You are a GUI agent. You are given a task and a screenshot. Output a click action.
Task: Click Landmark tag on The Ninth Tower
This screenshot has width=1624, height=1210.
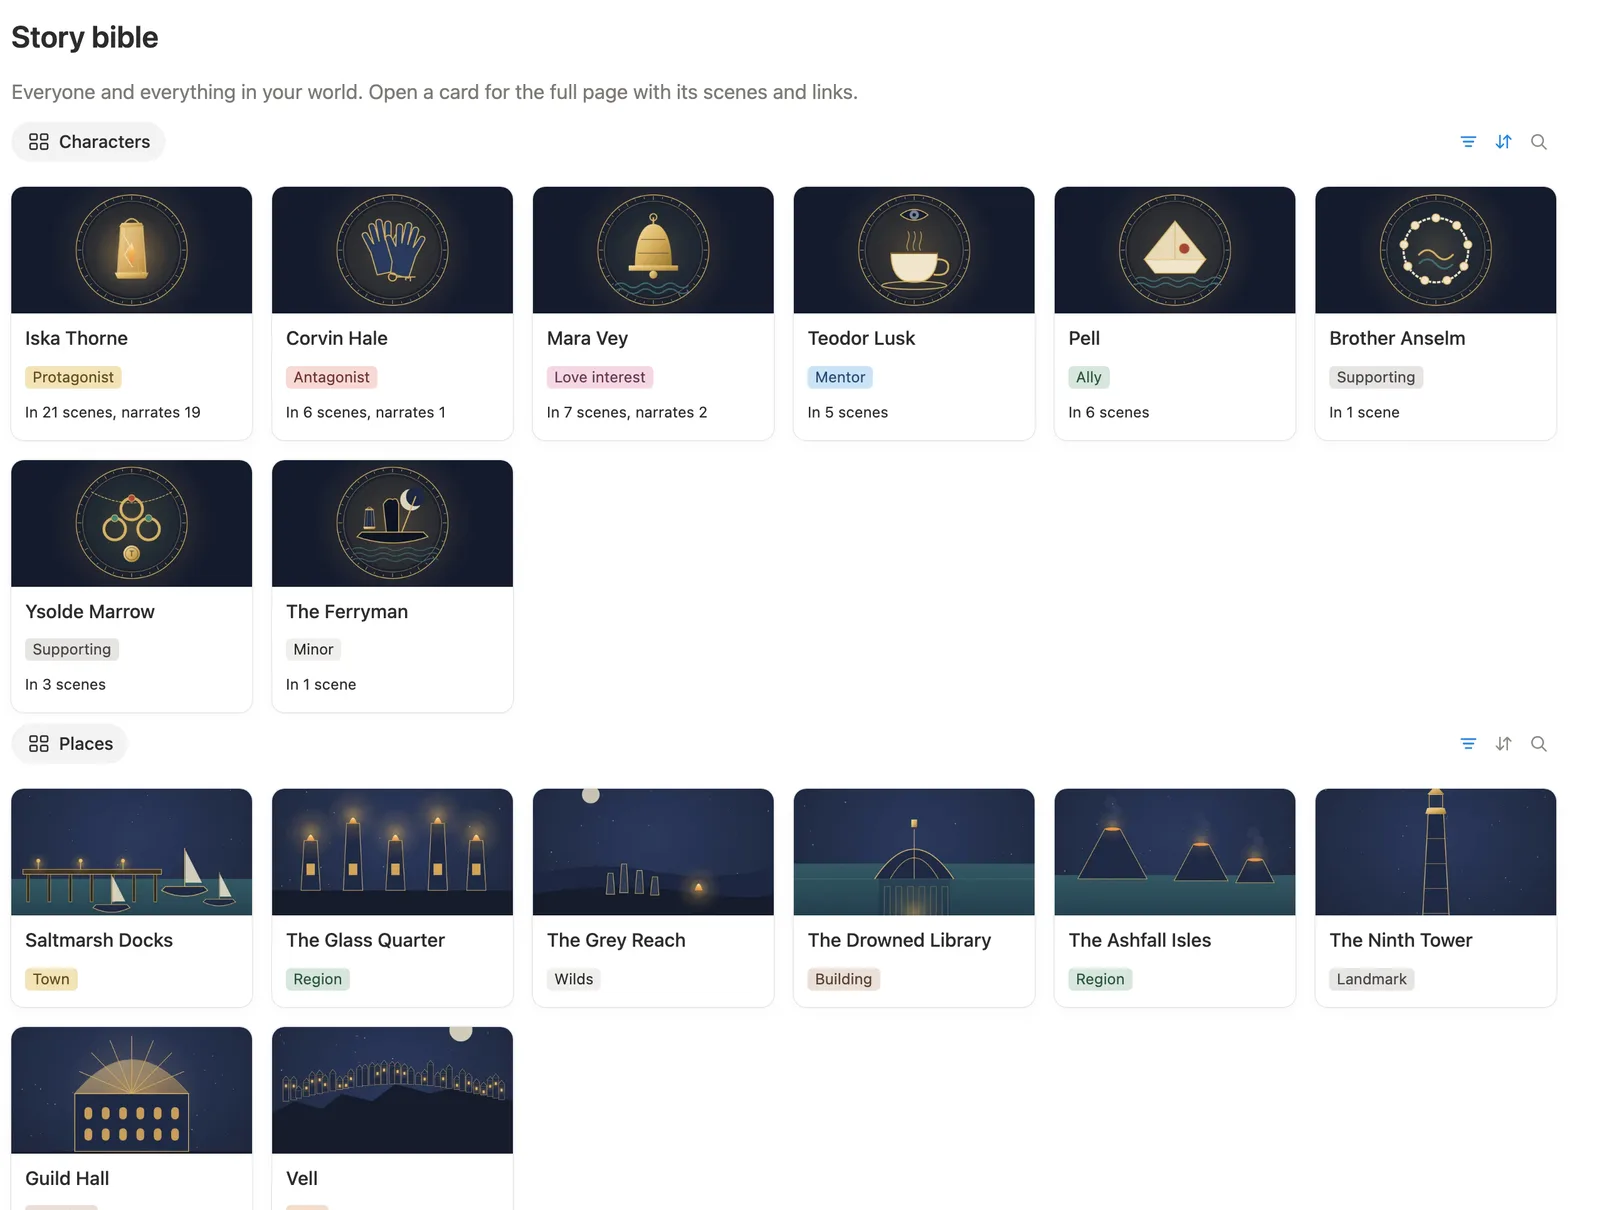click(1371, 979)
